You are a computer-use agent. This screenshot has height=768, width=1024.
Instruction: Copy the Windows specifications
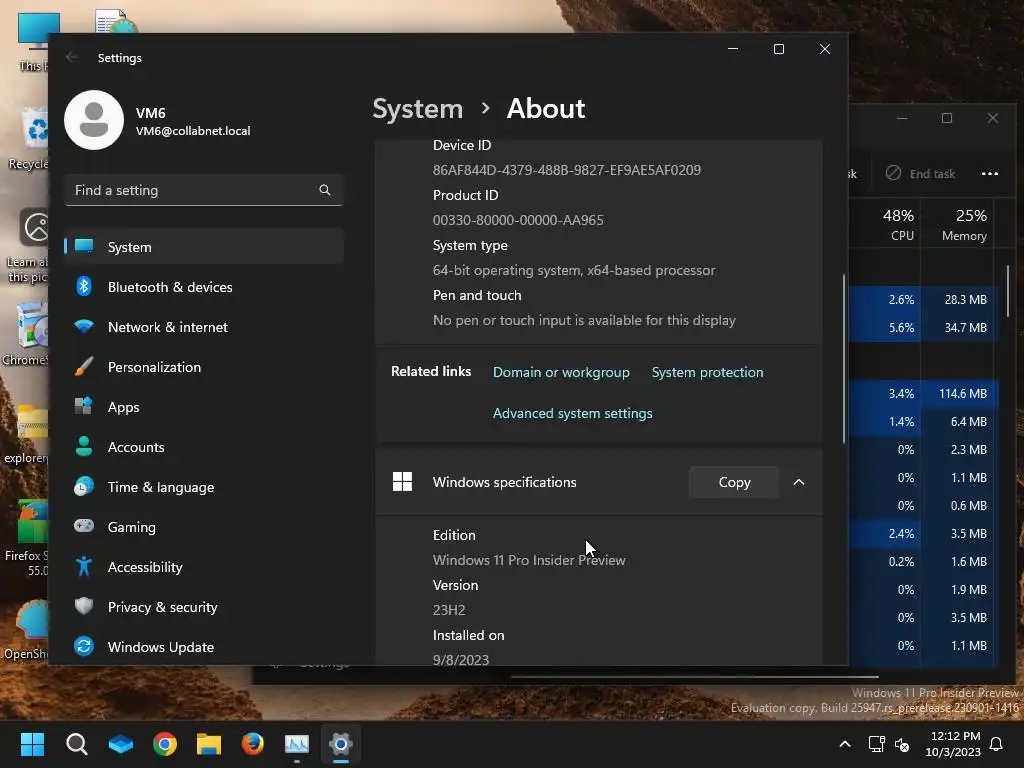click(x=734, y=482)
